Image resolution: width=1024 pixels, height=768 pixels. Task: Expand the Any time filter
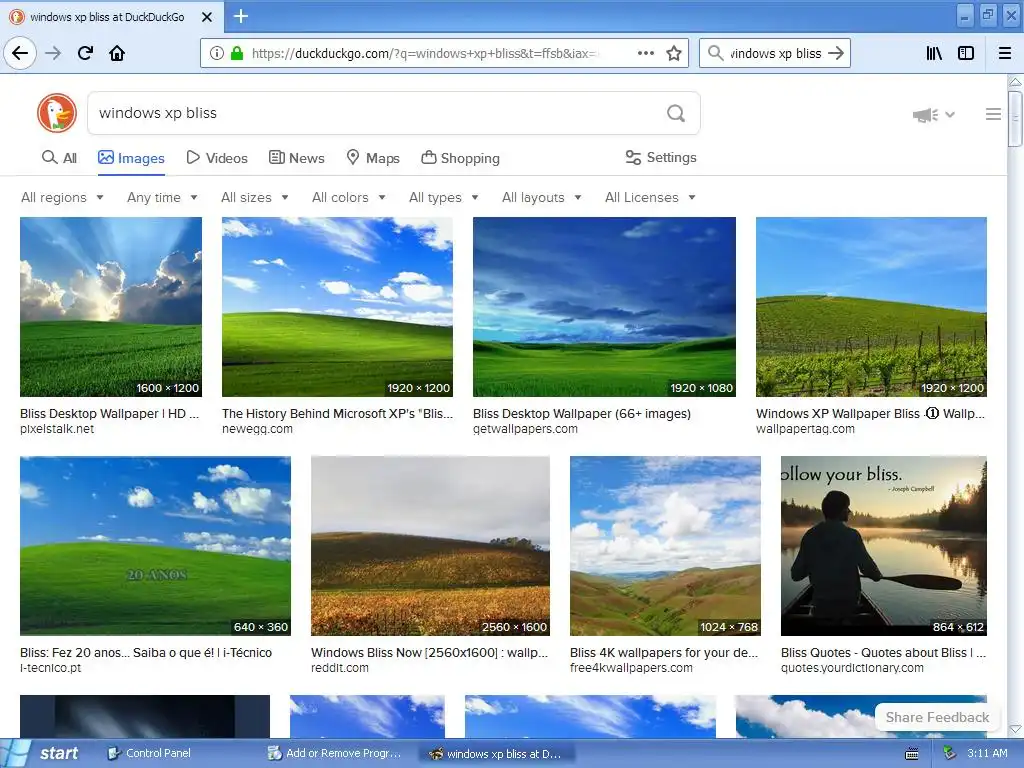[x=162, y=197]
